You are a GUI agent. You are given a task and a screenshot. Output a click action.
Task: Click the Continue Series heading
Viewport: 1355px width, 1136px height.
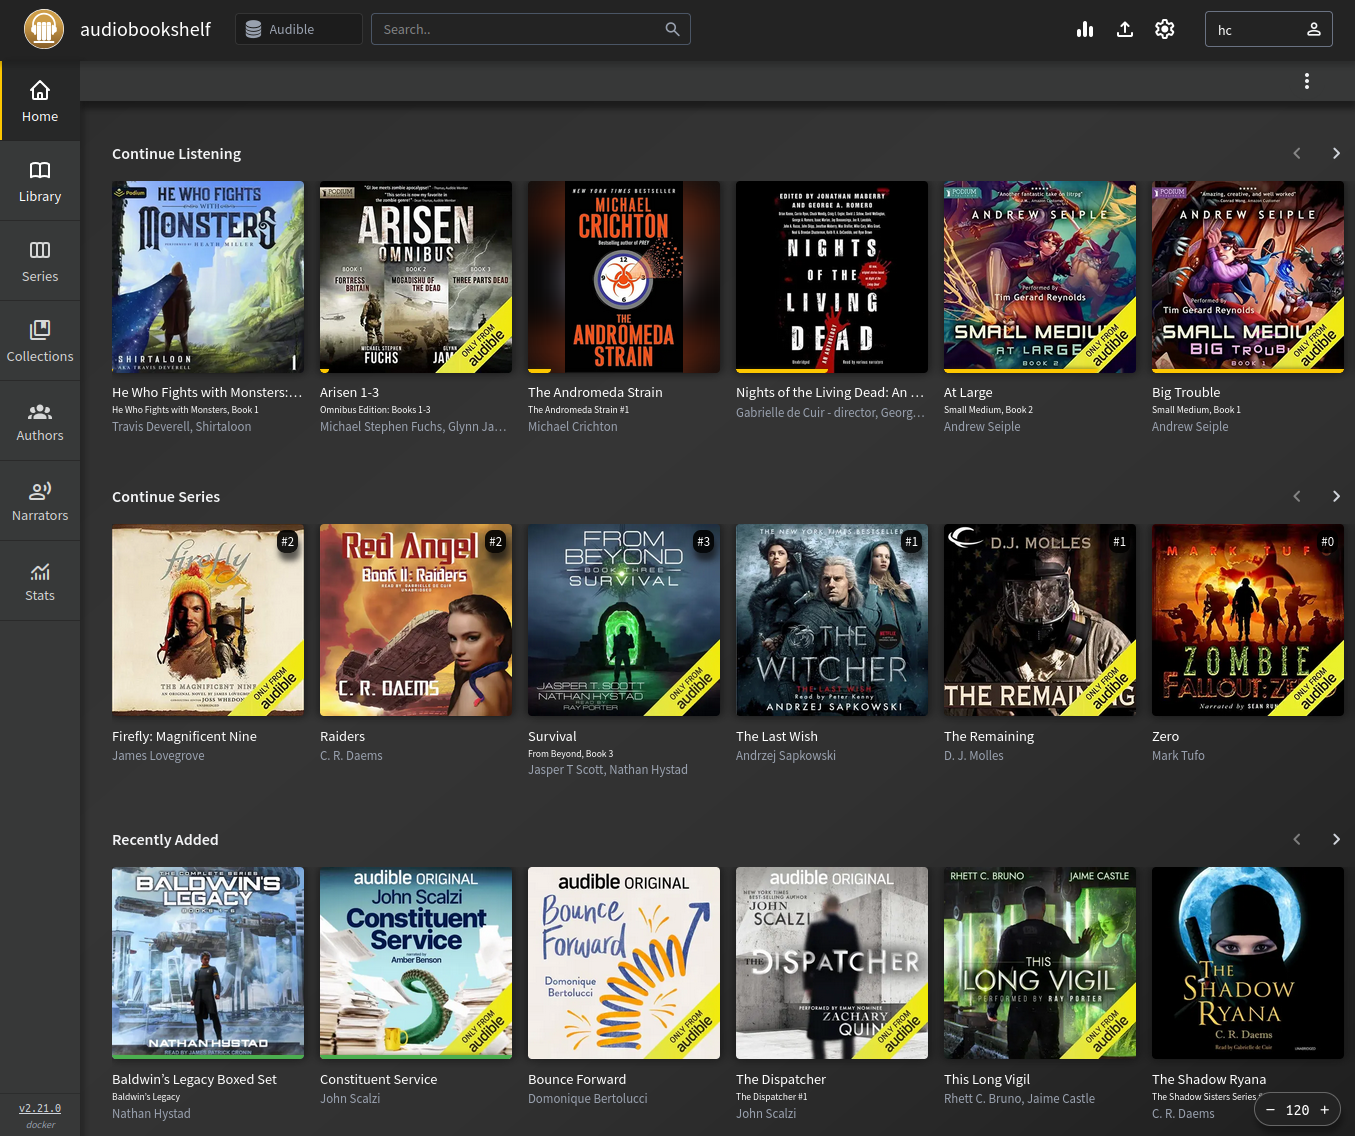(x=166, y=497)
